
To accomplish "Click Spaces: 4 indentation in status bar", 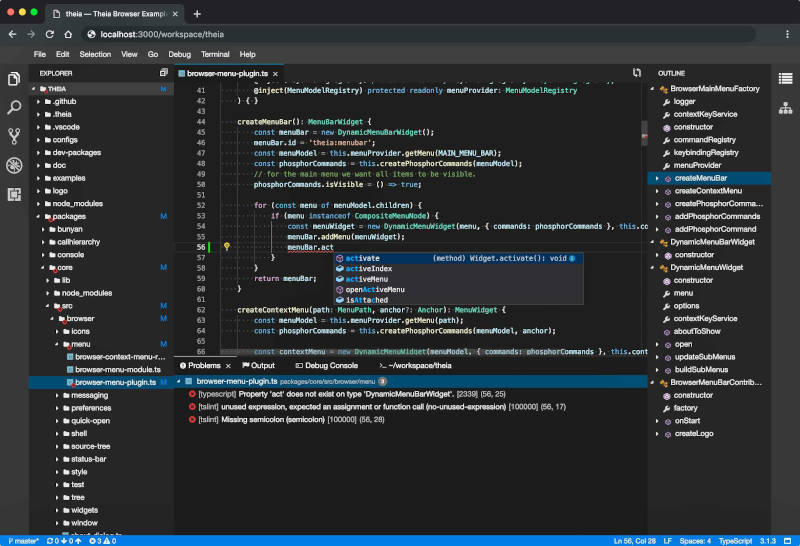I will pyautogui.click(x=695, y=541).
